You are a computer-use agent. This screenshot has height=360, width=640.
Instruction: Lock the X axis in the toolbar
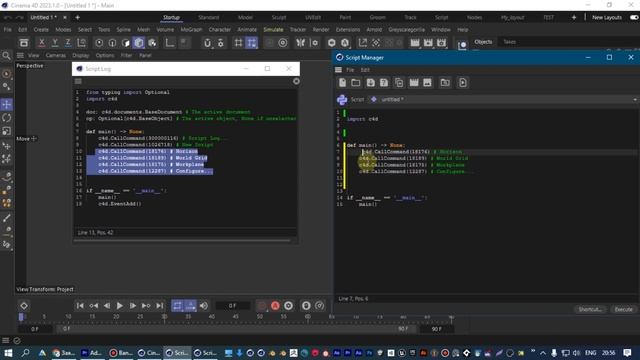point(41,42)
